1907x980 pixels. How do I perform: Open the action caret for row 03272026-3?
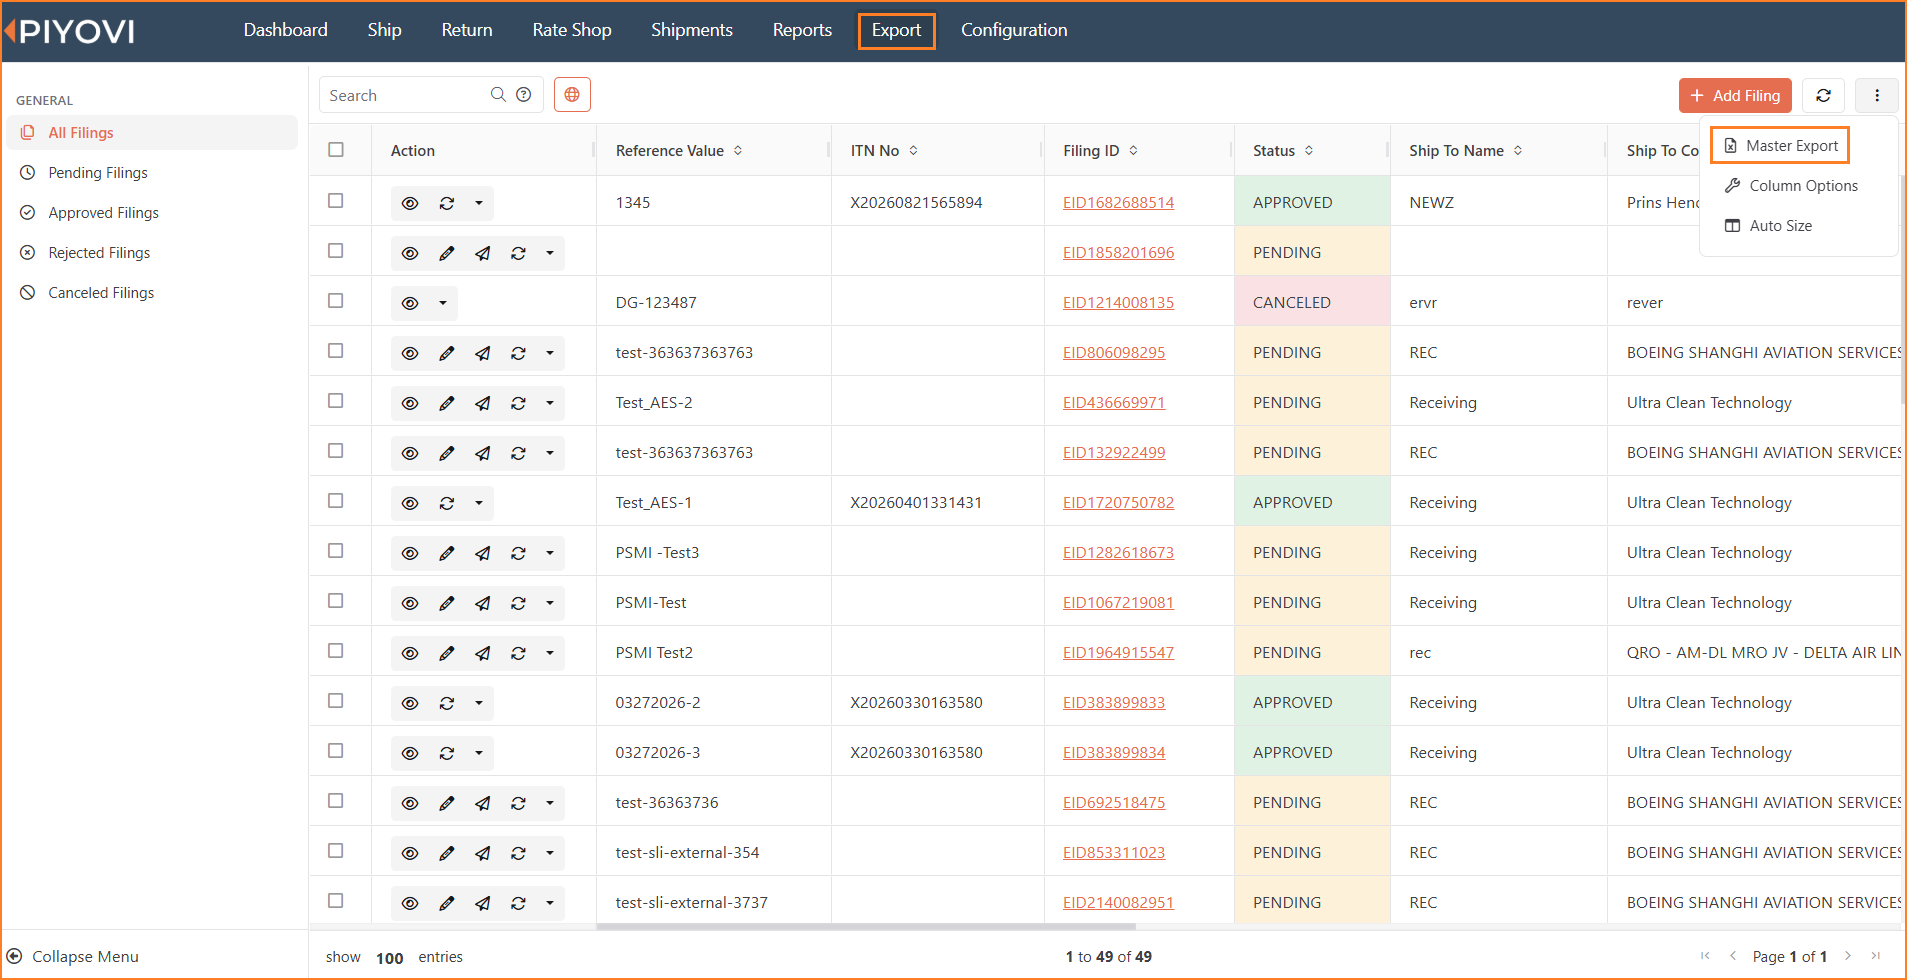click(479, 753)
